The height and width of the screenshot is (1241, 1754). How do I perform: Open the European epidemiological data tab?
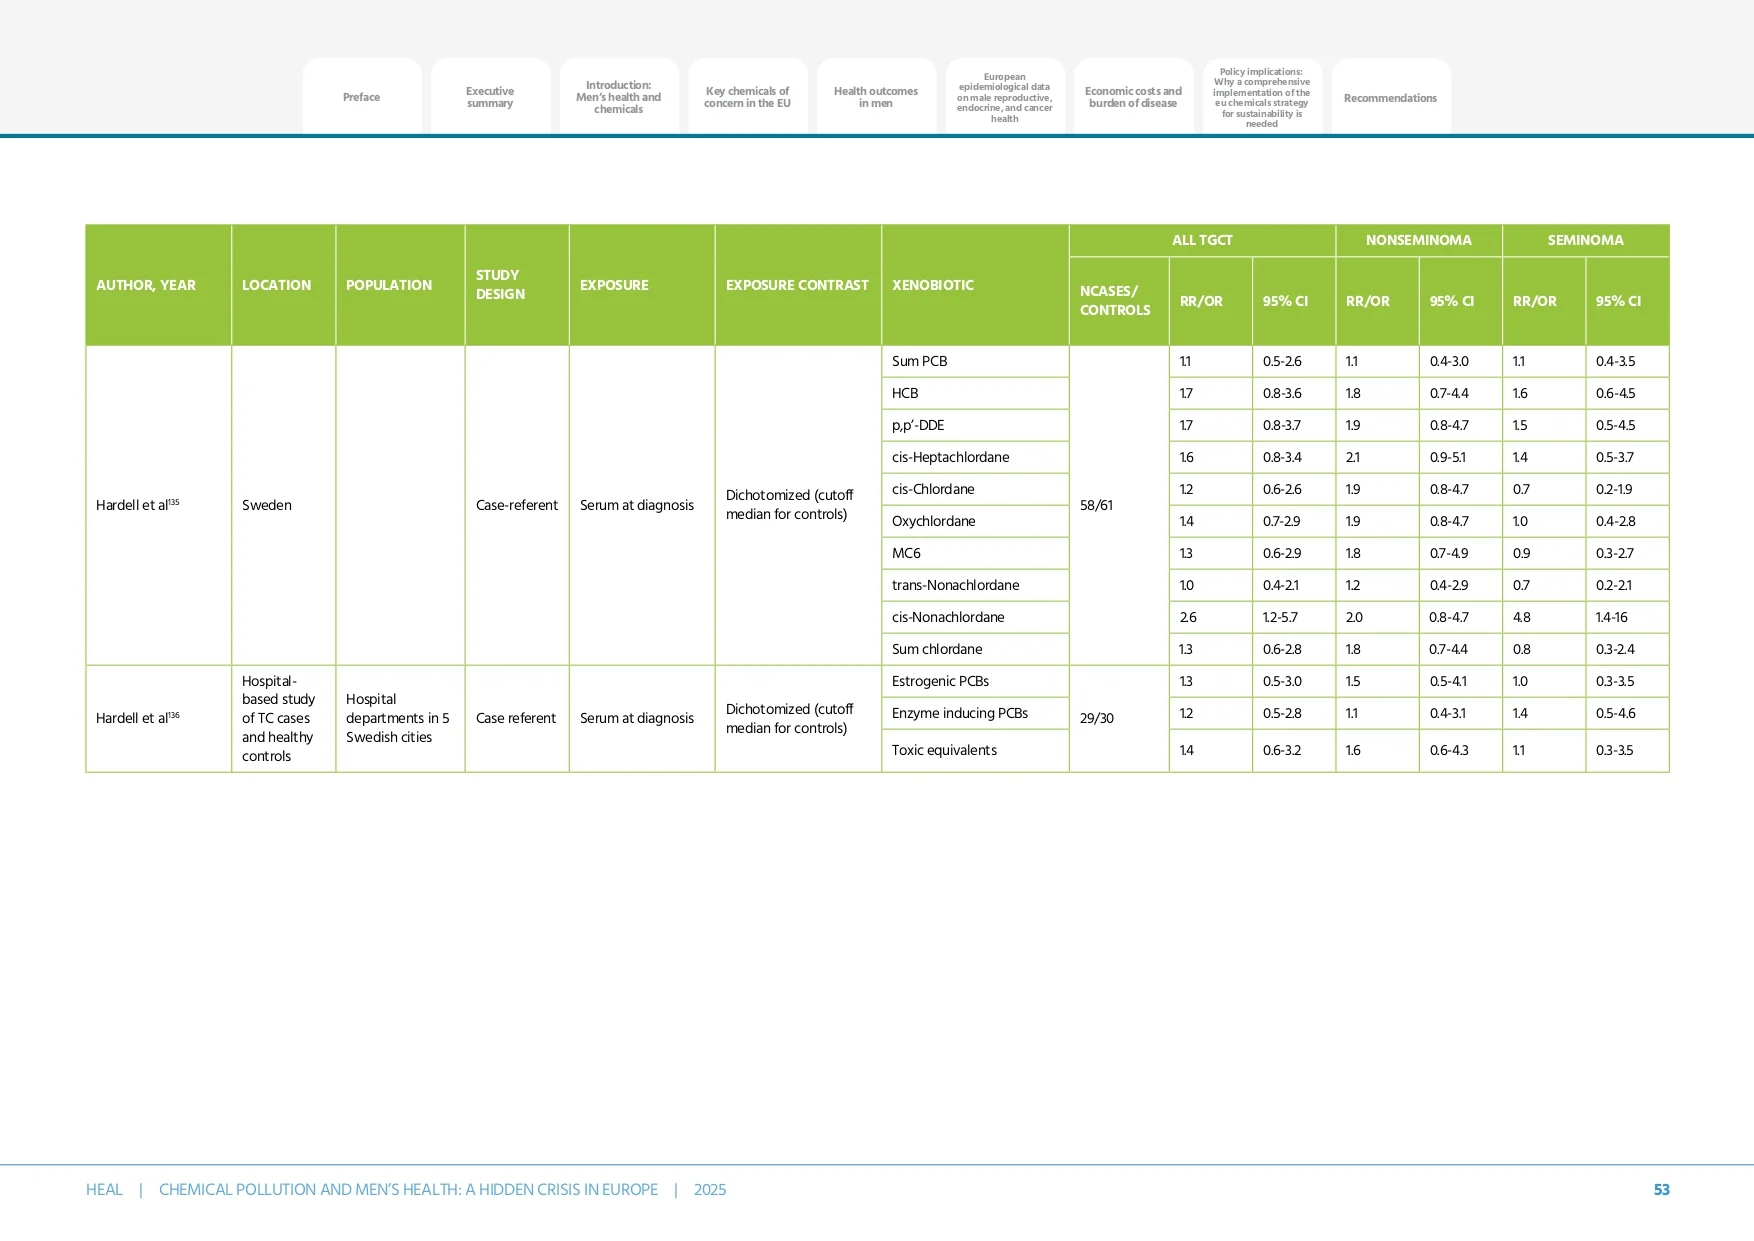click(1004, 97)
